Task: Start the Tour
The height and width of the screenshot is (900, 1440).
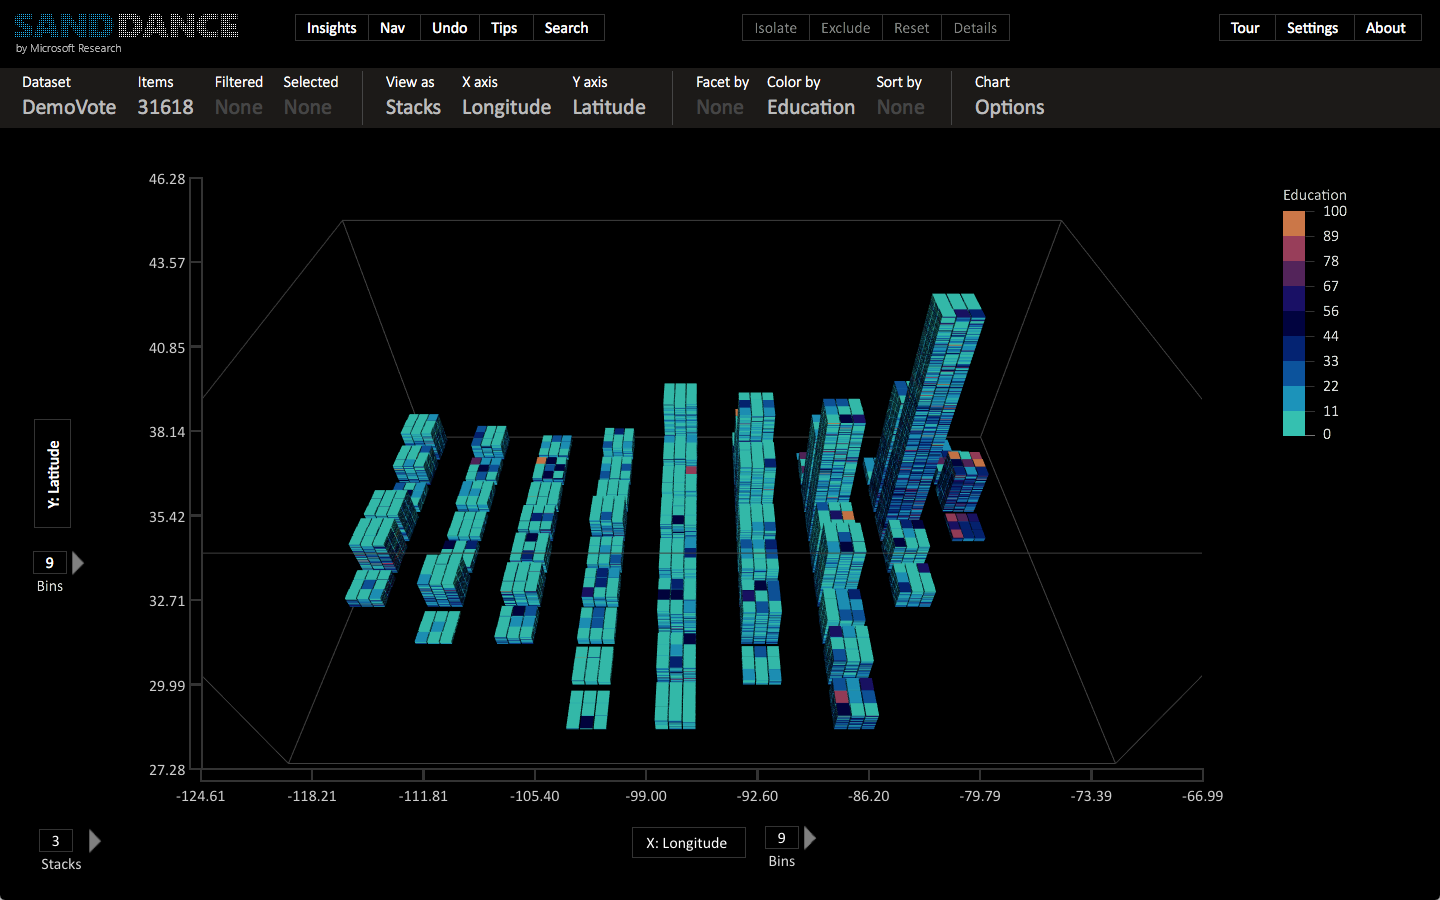Action: 1245,28
